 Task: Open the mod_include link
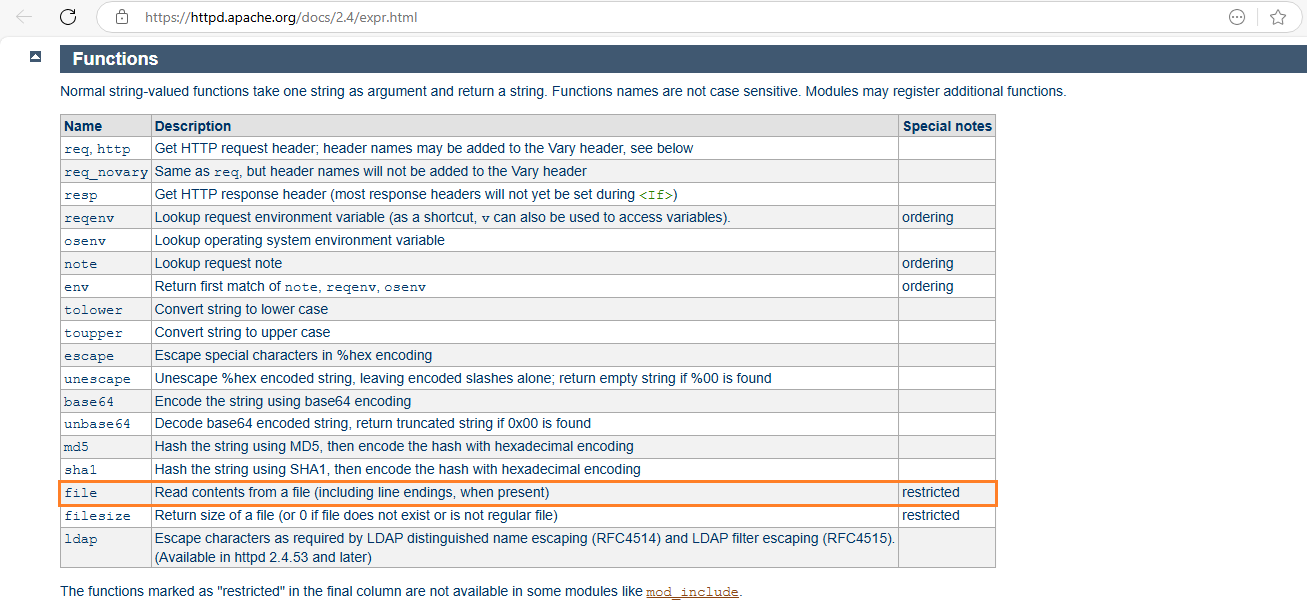692,592
